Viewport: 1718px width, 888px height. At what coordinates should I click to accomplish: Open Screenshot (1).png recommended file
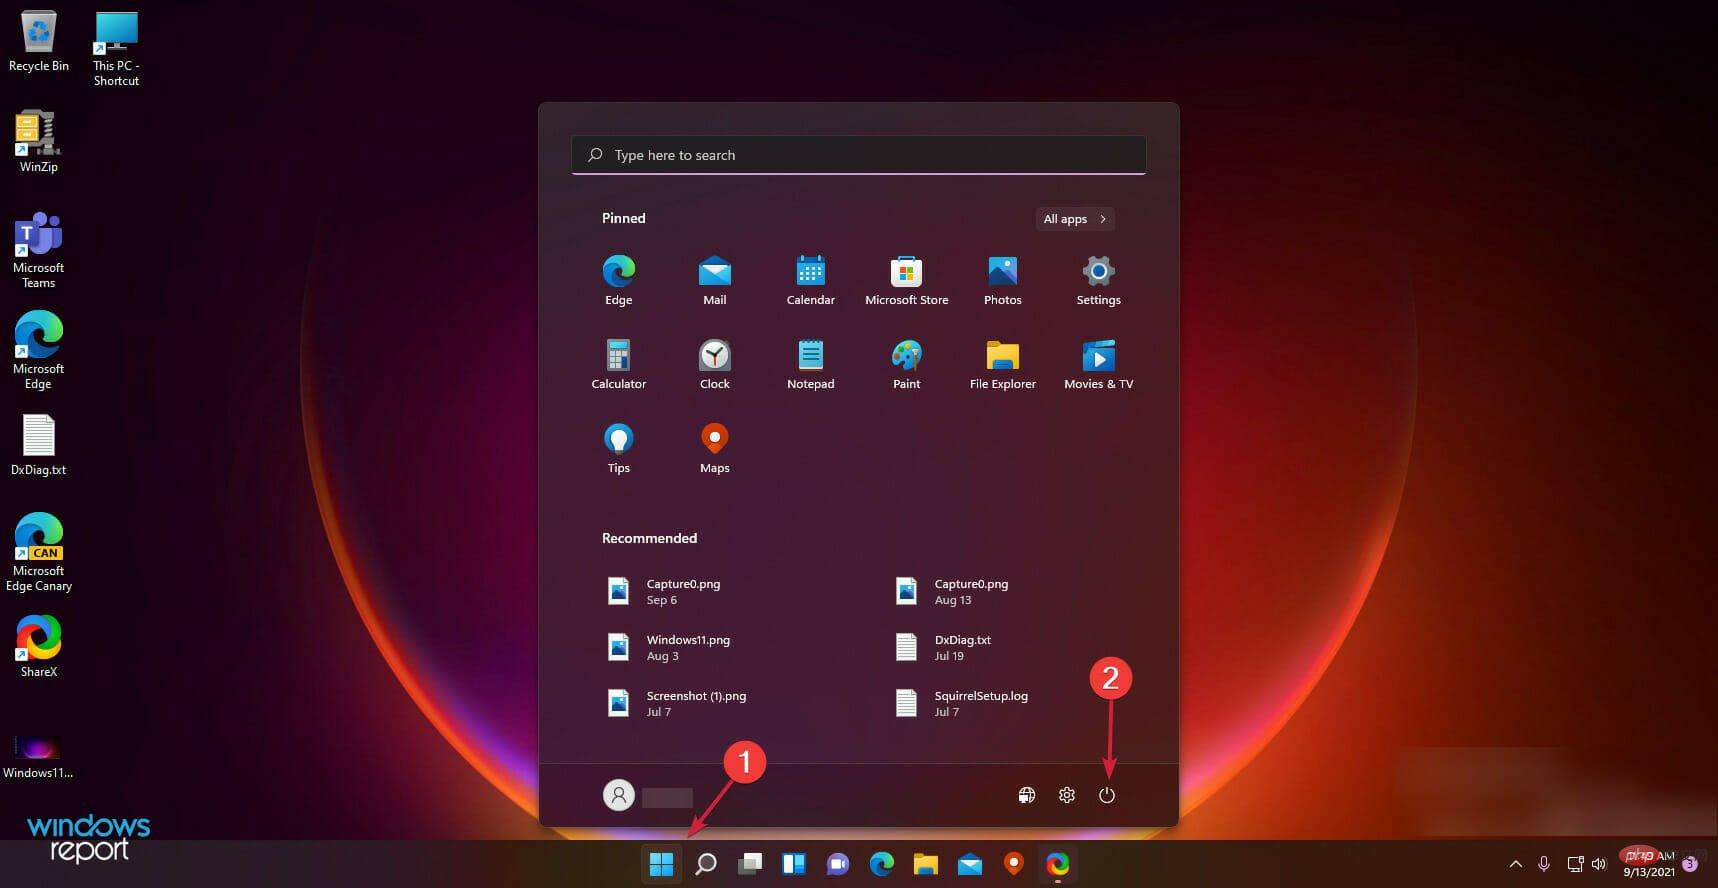click(x=678, y=703)
